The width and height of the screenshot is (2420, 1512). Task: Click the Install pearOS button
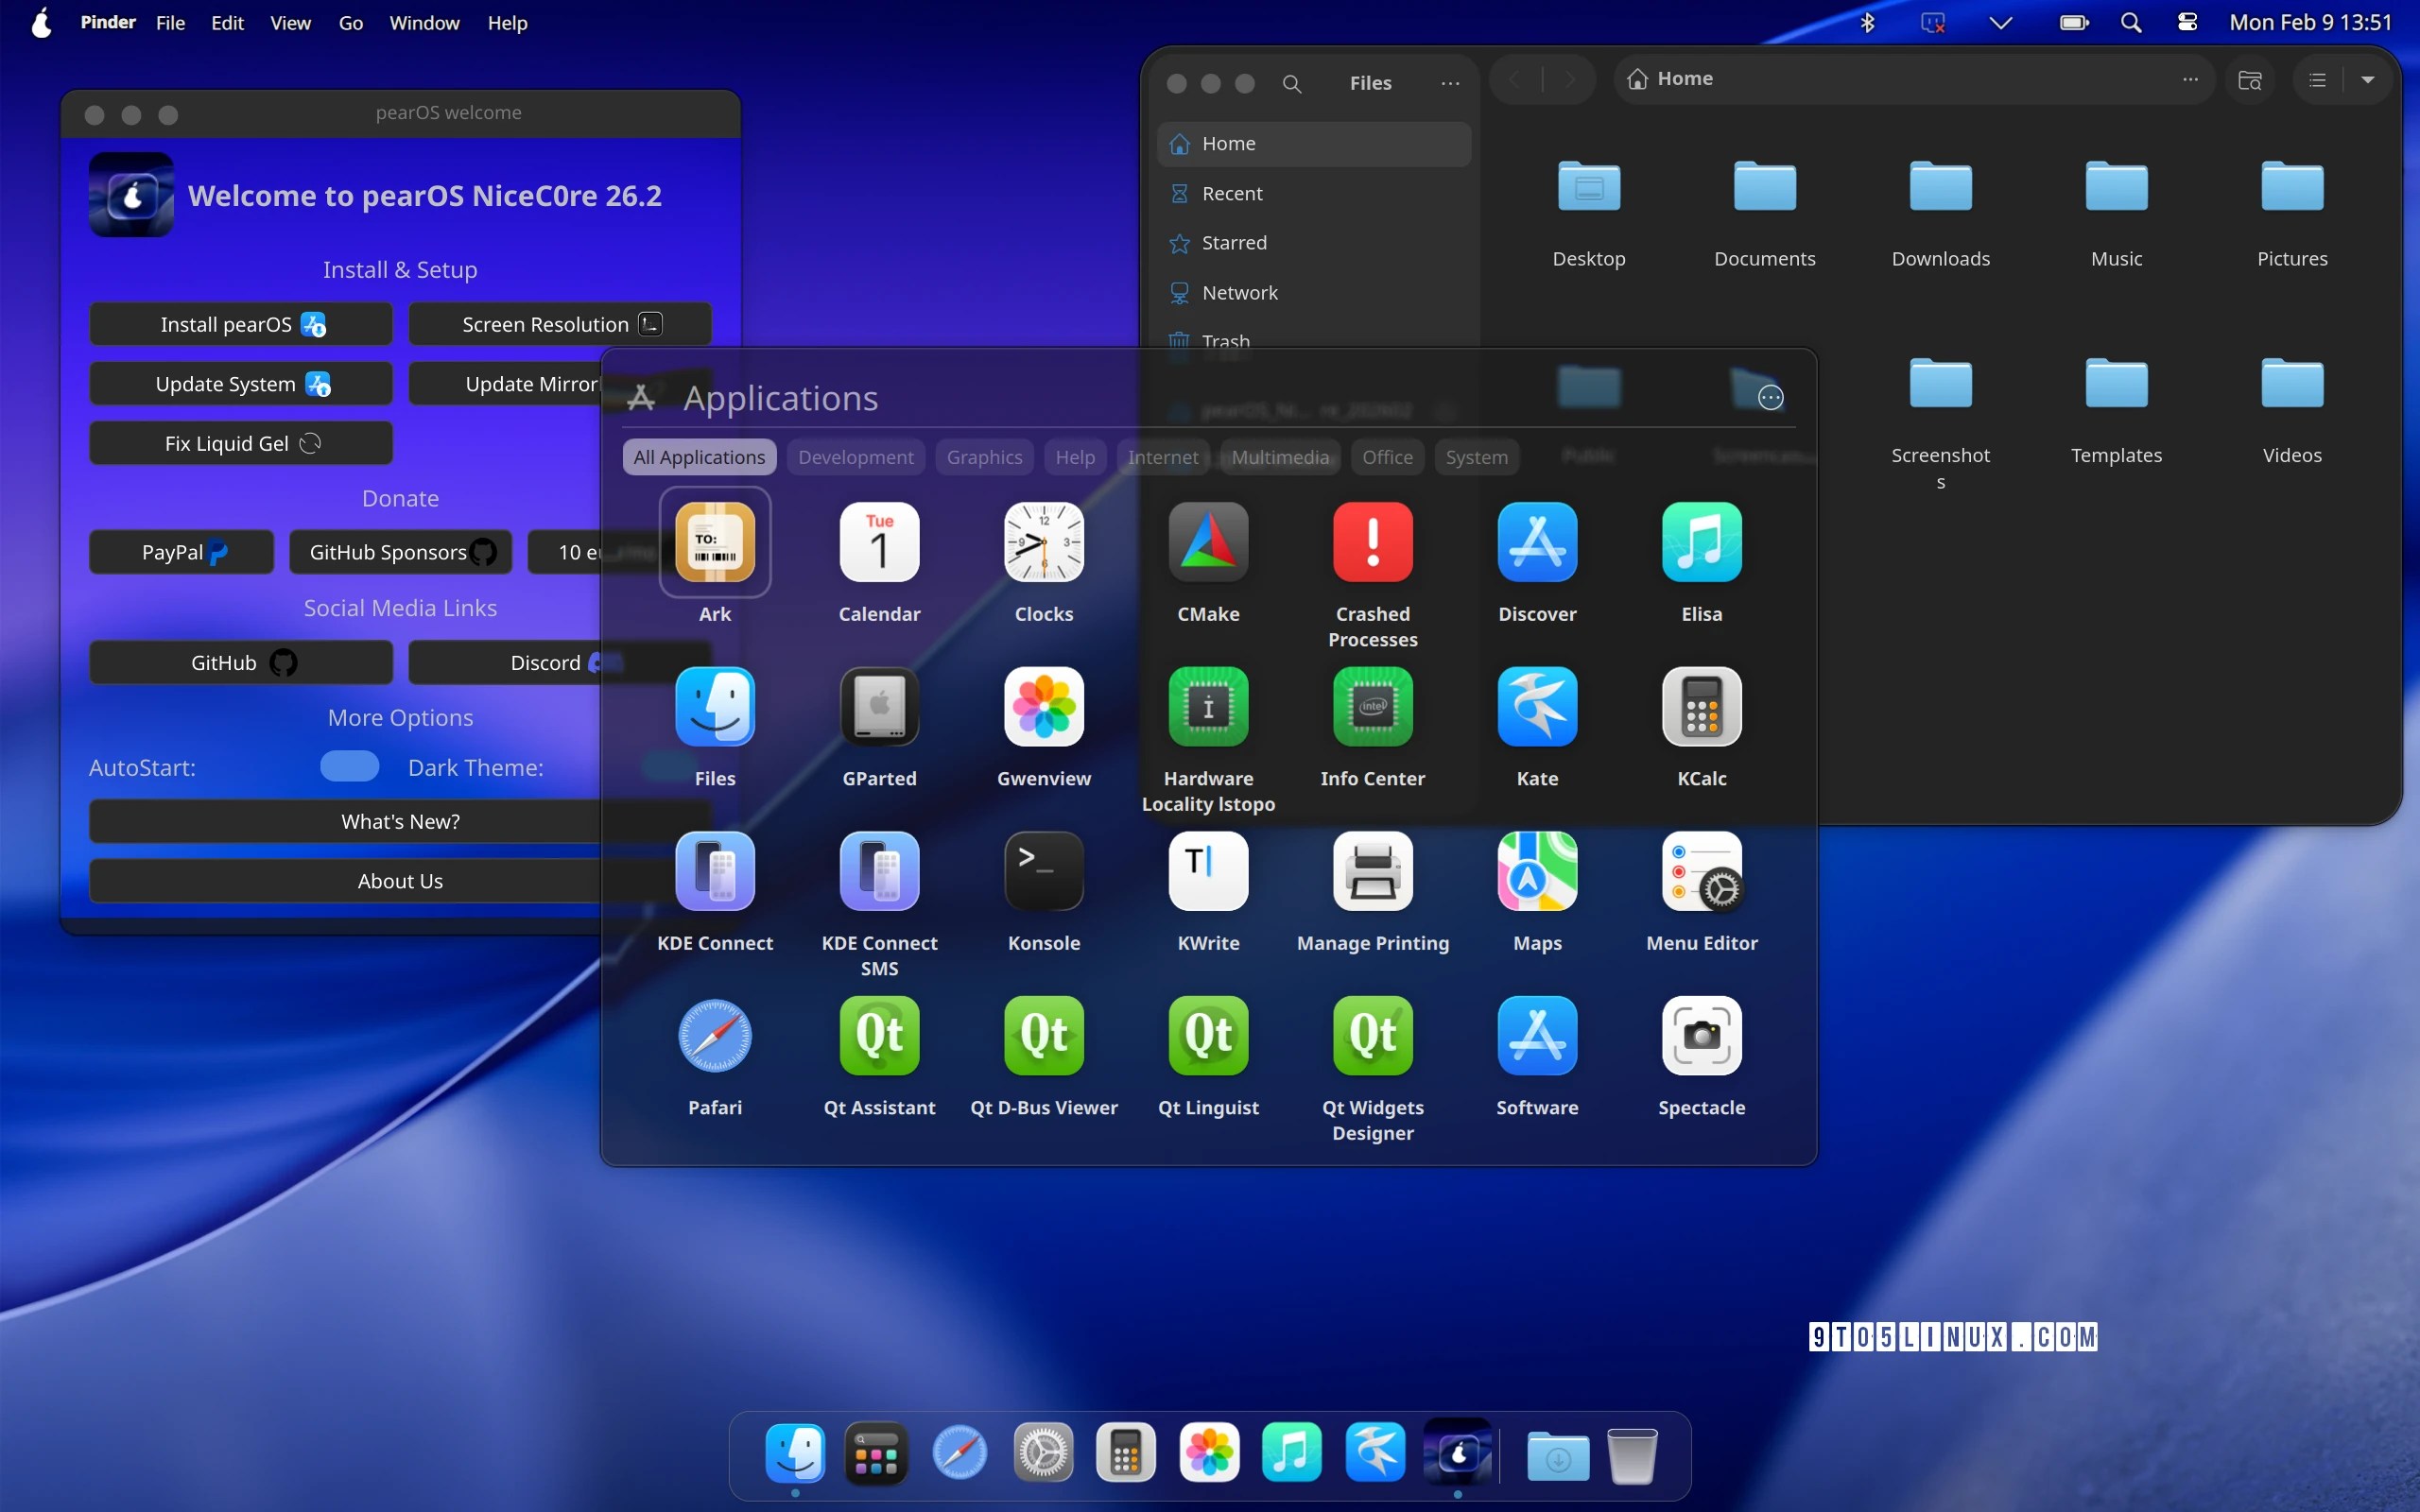coord(241,324)
